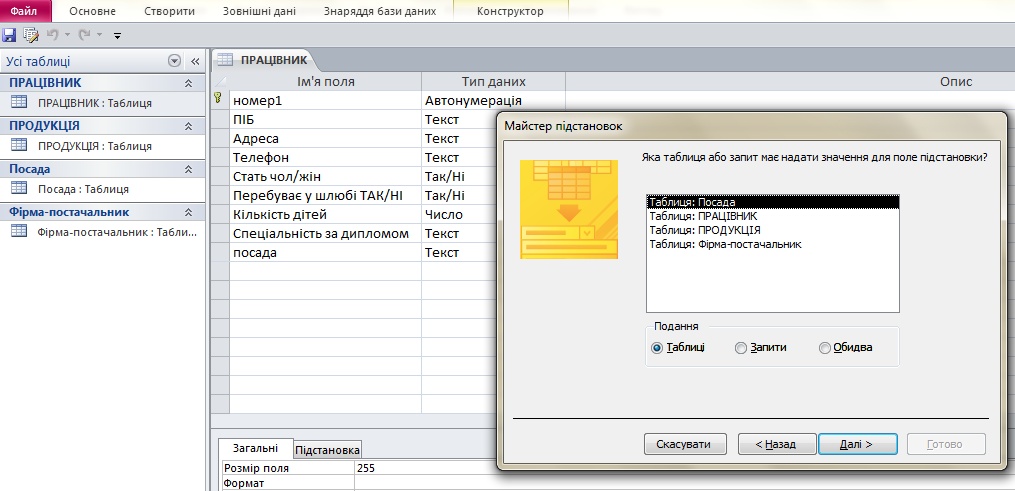Click the Redo arrow icon

[x=84, y=34]
